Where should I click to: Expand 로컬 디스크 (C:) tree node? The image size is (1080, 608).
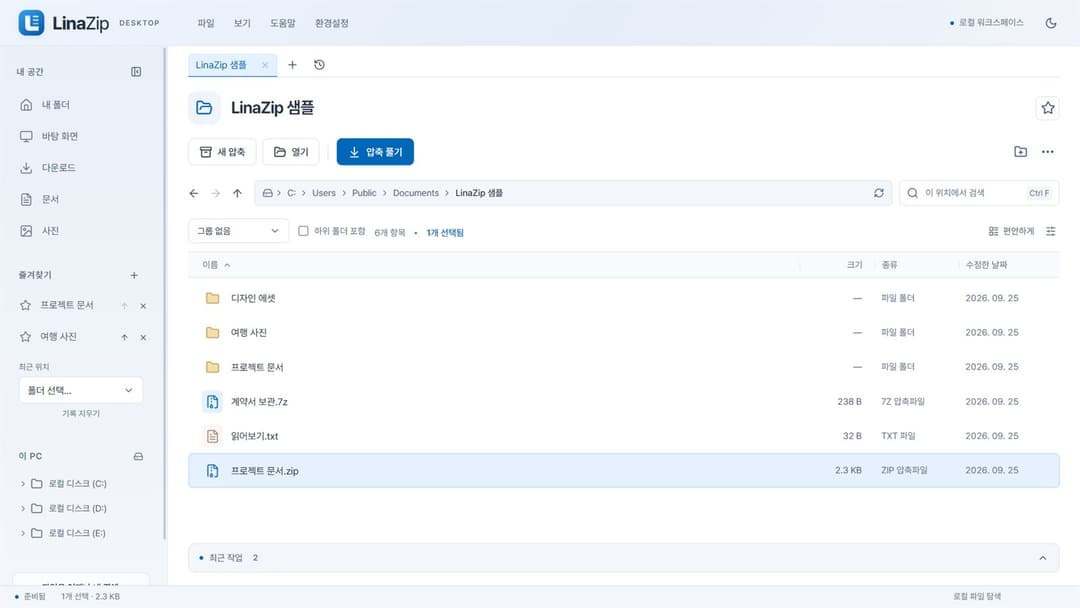click(x=23, y=484)
